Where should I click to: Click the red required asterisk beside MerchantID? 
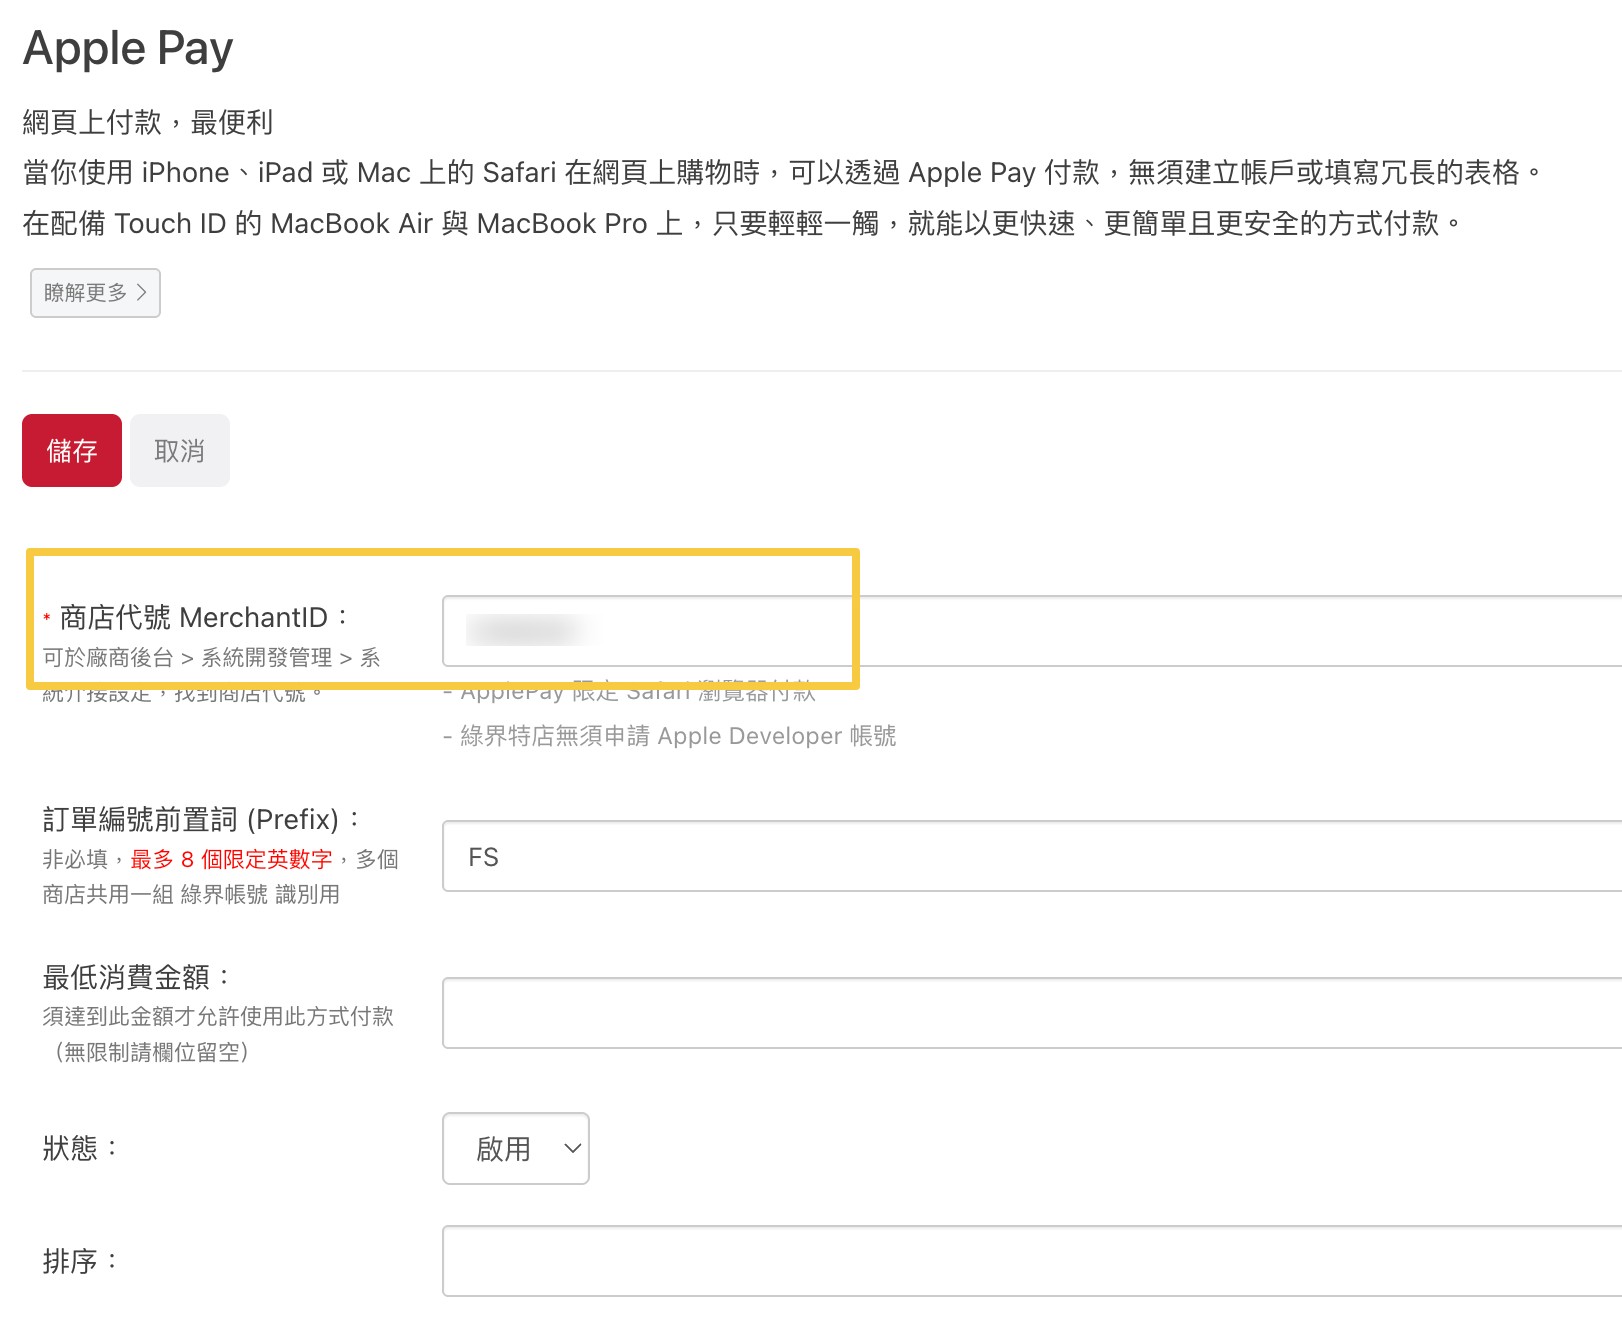coord(47,619)
